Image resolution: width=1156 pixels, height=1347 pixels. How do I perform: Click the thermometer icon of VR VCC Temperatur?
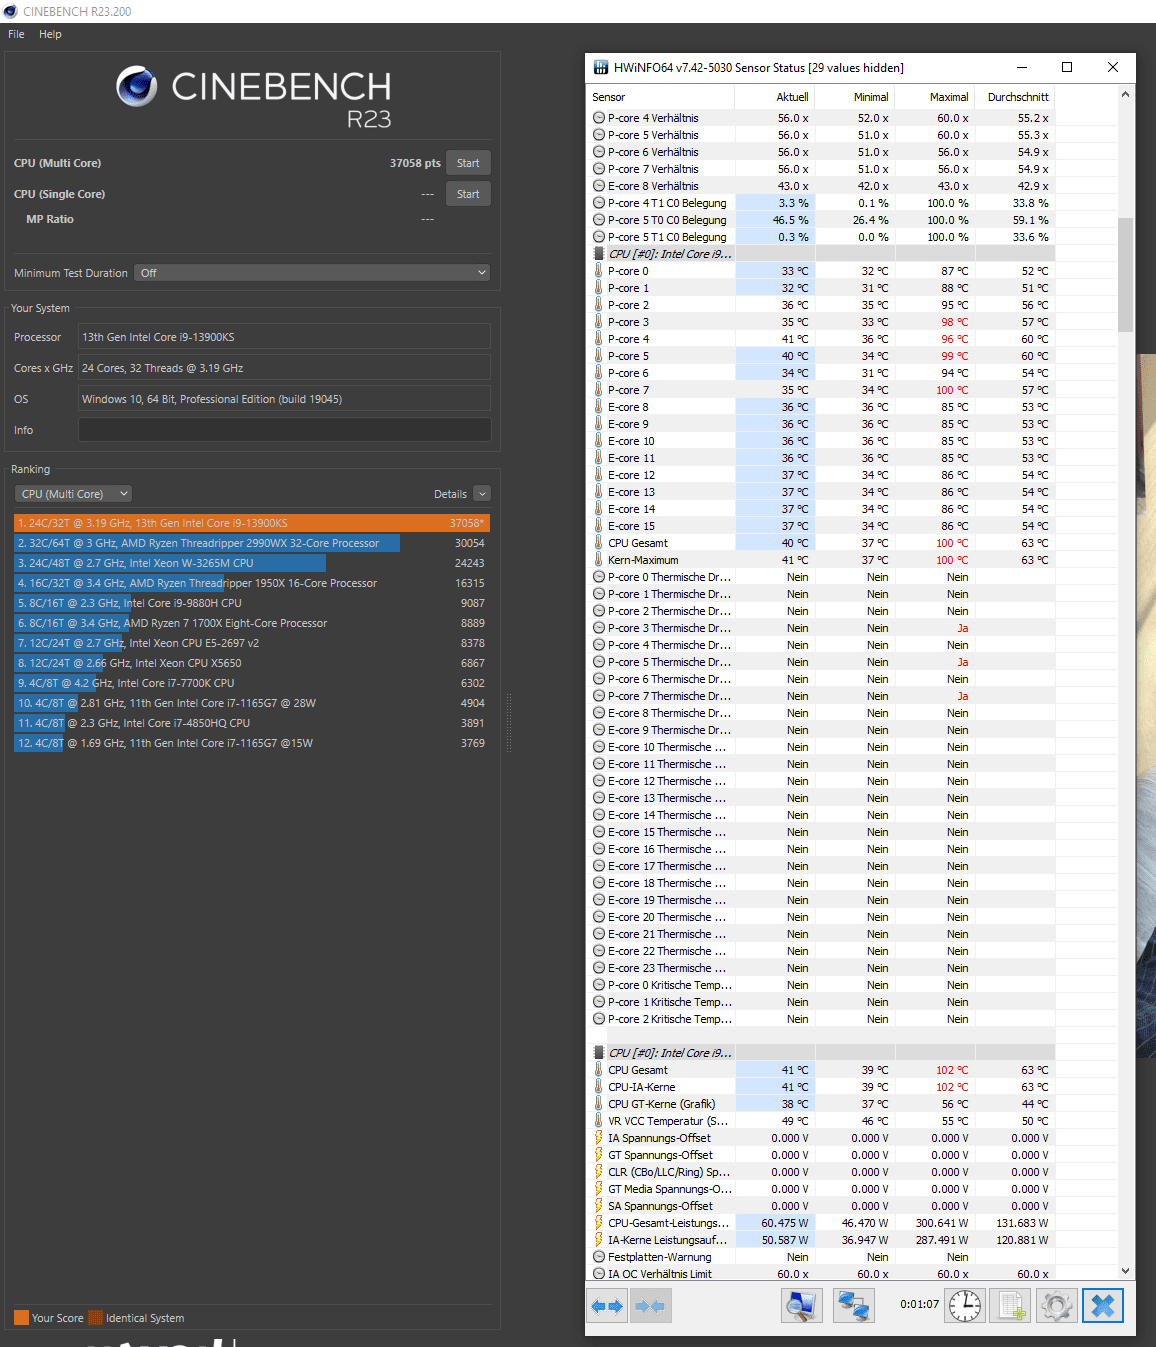[599, 1121]
